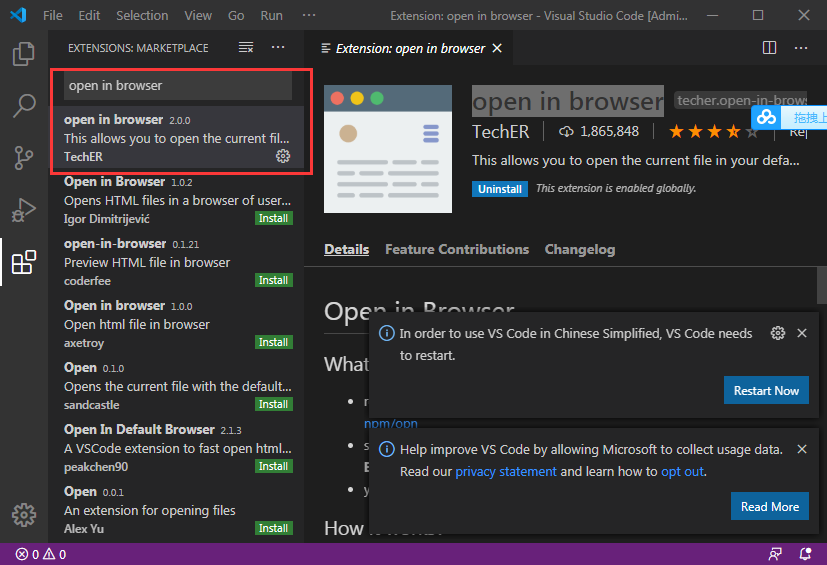
Task: Clear extensions search results icon
Action: pyautogui.click(x=246, y=47)
